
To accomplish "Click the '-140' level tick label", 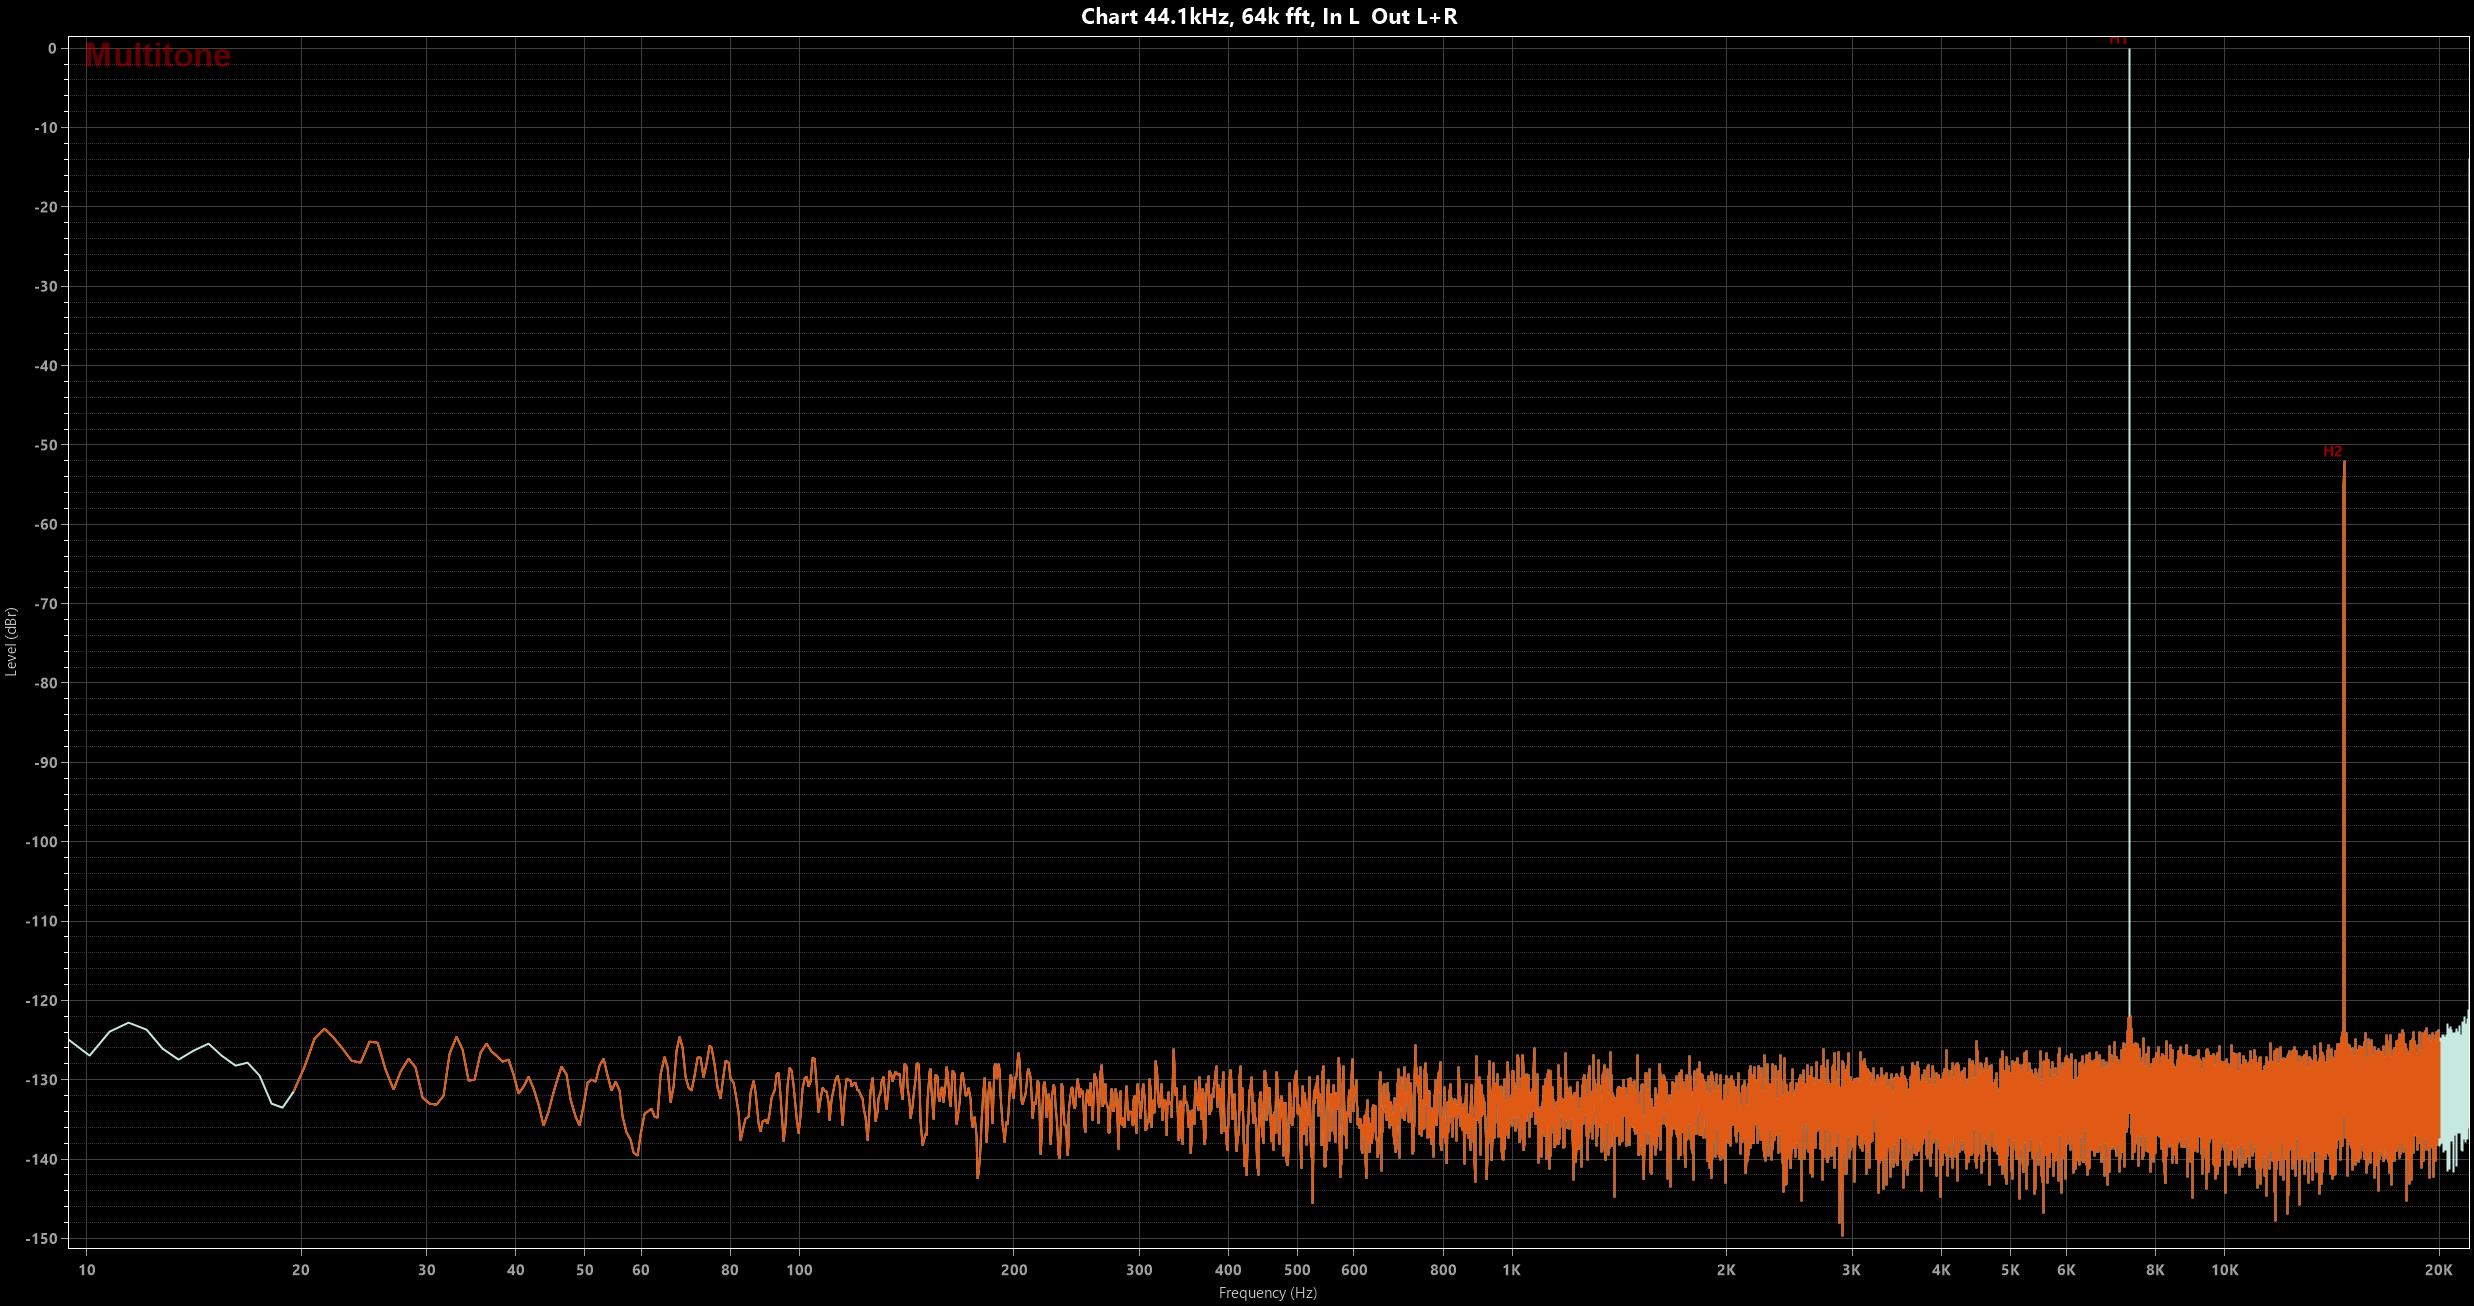I will click(x=40, y=1160).
